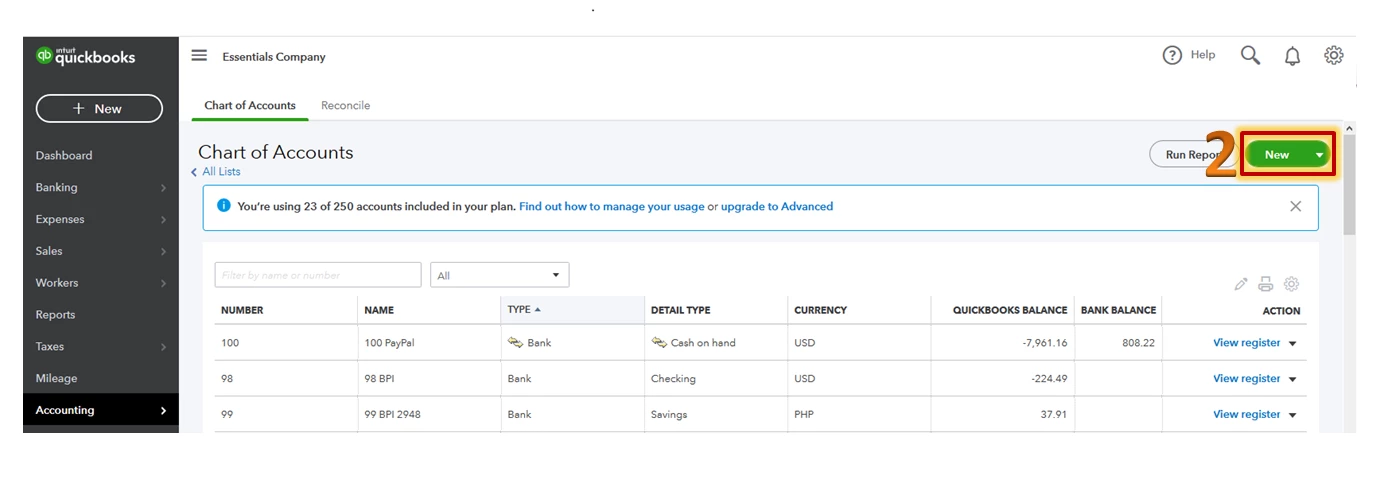The height and width of the screenshot is (480, 1379).
Task: Open action dropdown for 98 BPI row
Action: pyautogui.click(x=1292, y=379)
